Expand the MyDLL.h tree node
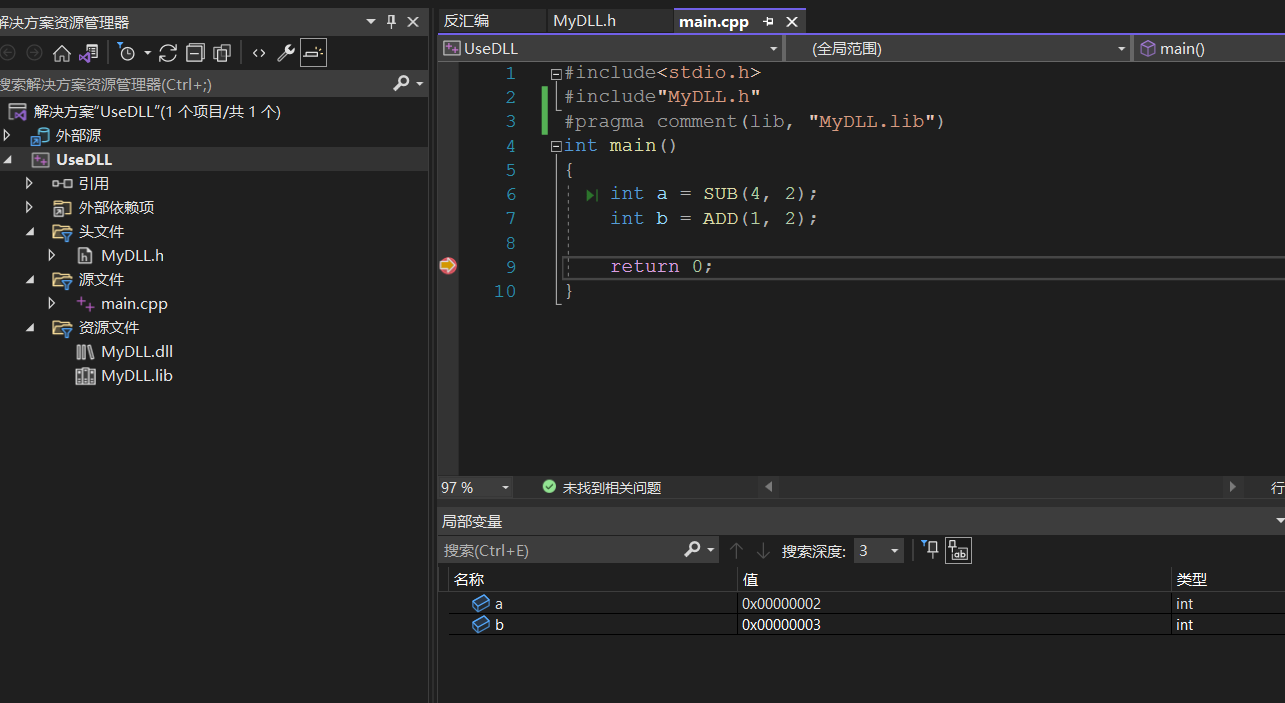Screen dimensions: 1285x703 tap(52, 256)
